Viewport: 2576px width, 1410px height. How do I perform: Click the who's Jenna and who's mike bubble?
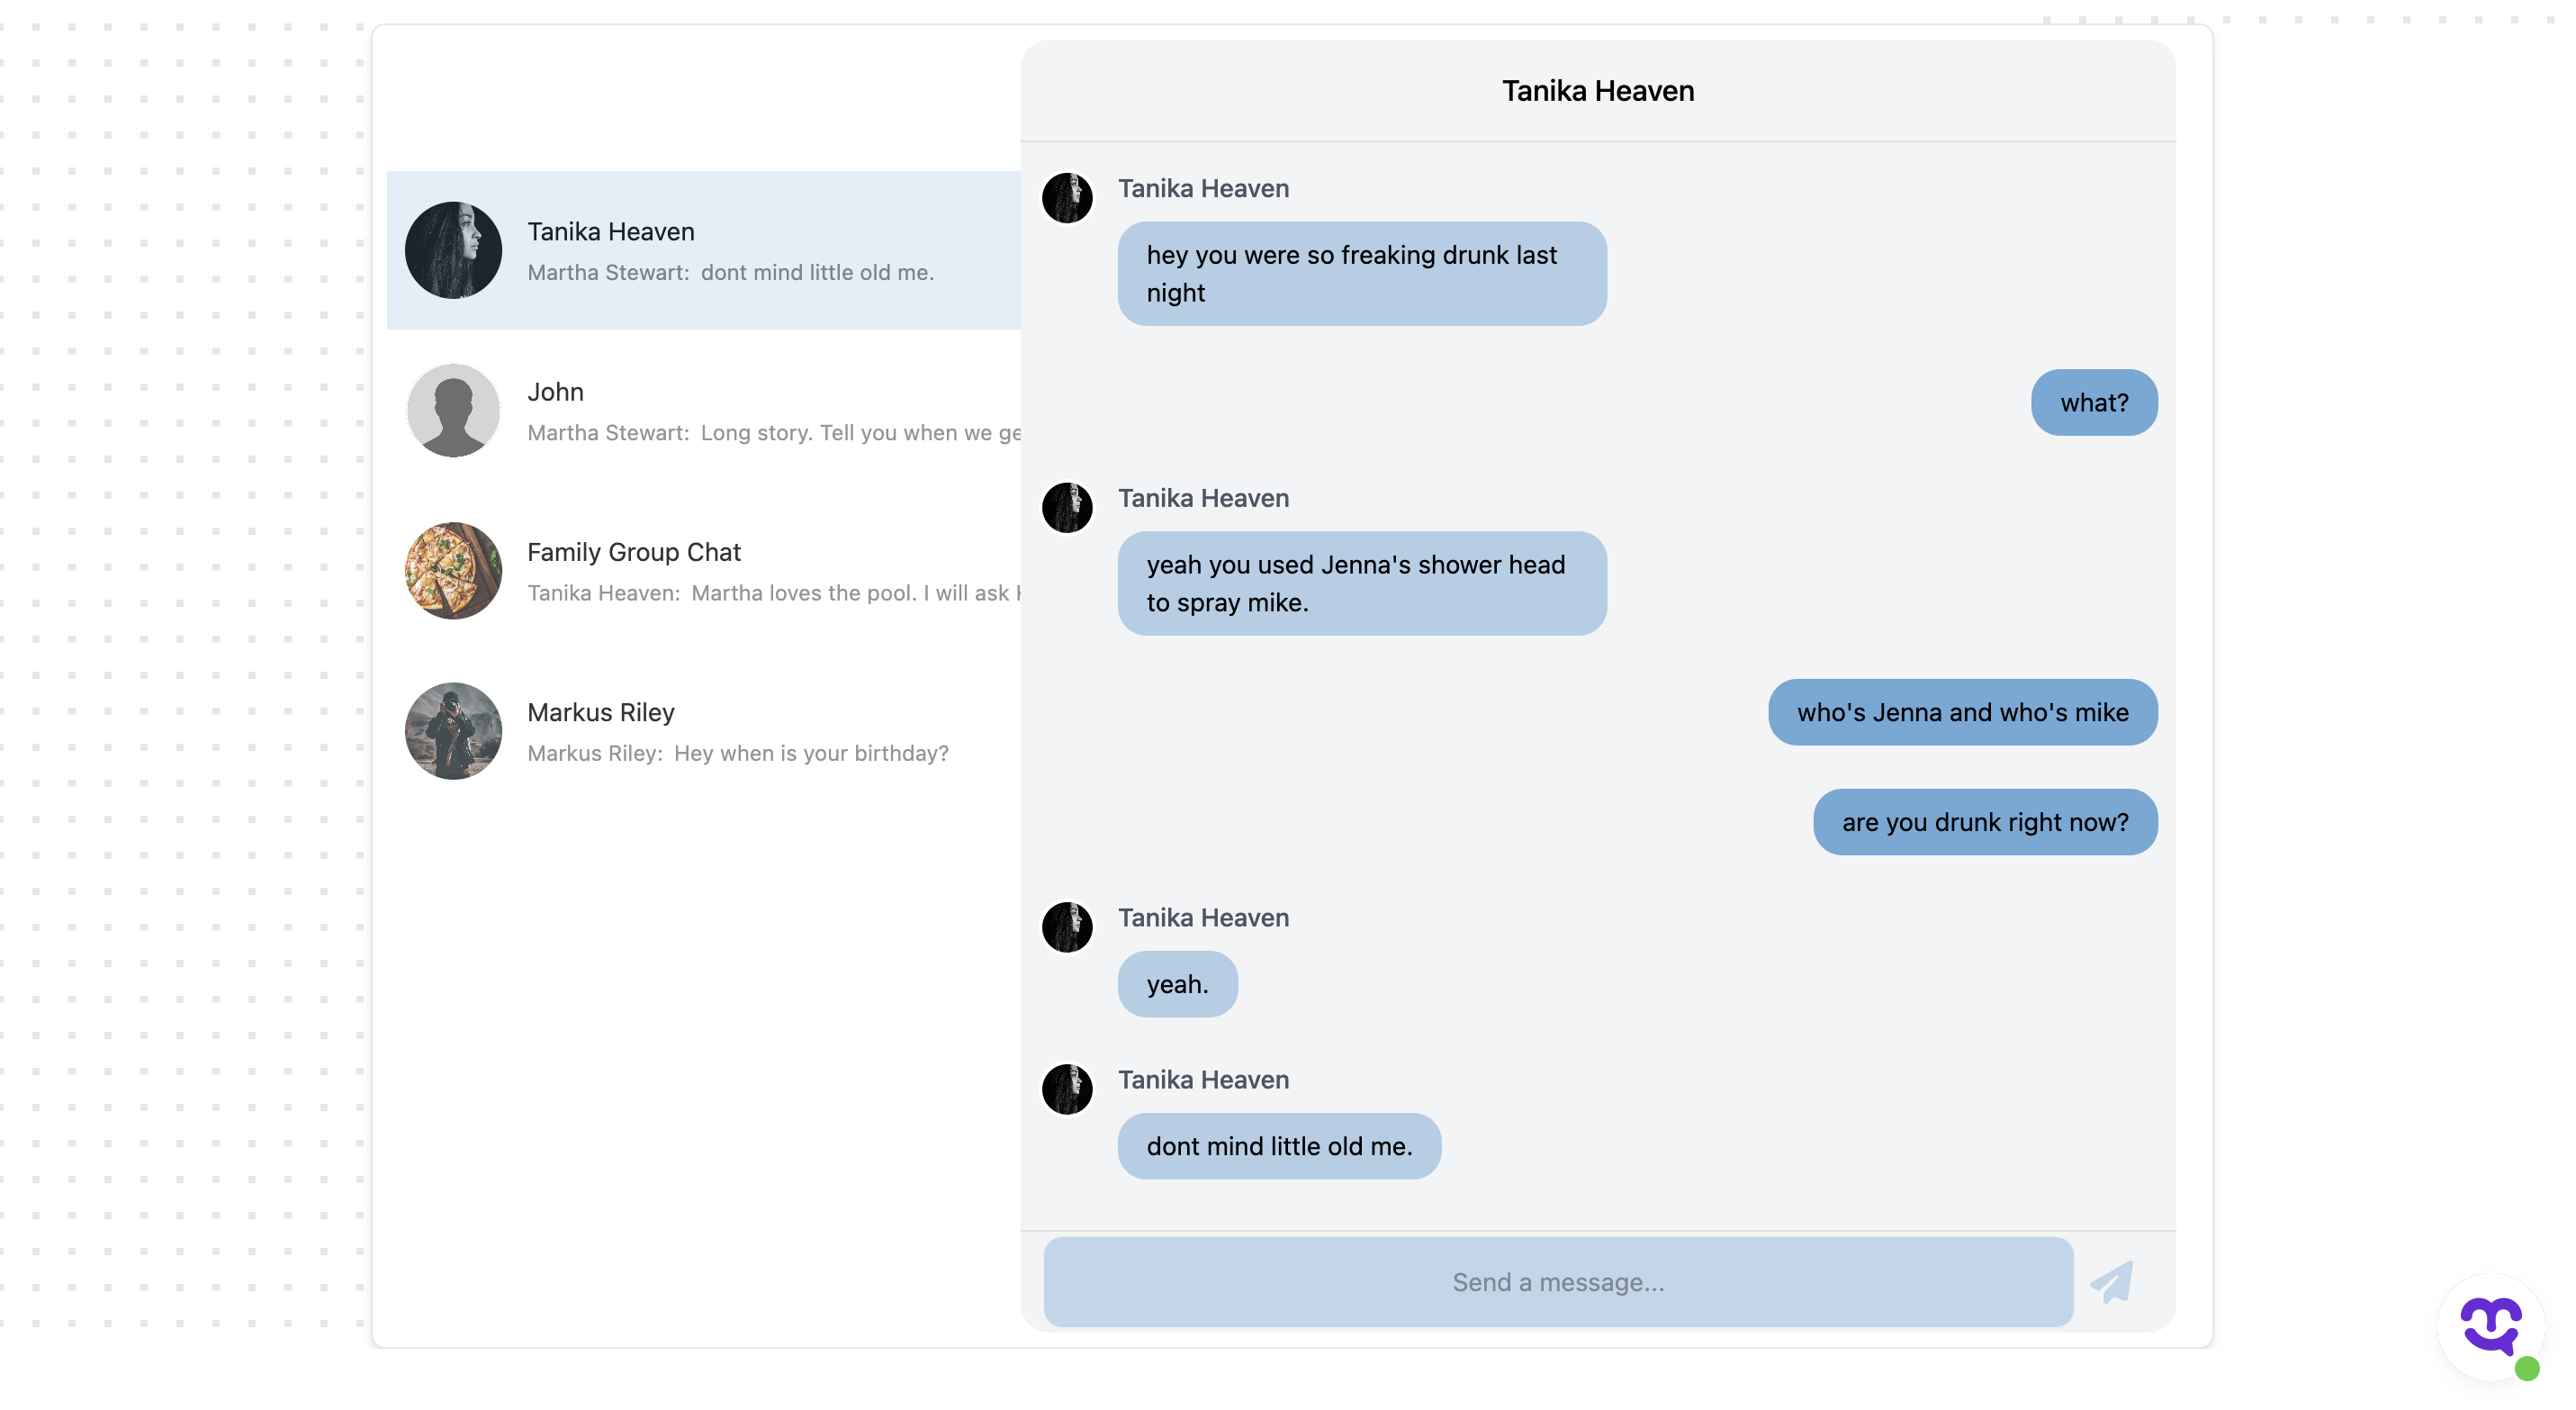[x=1961, y=712]
